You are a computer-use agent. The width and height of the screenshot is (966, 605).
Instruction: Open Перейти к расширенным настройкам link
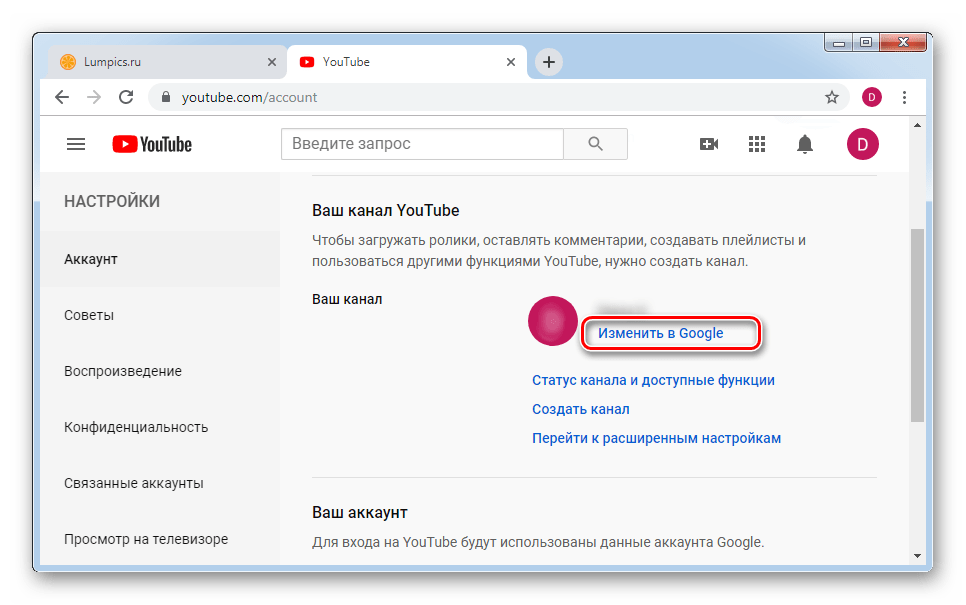[x=656, y=438]
